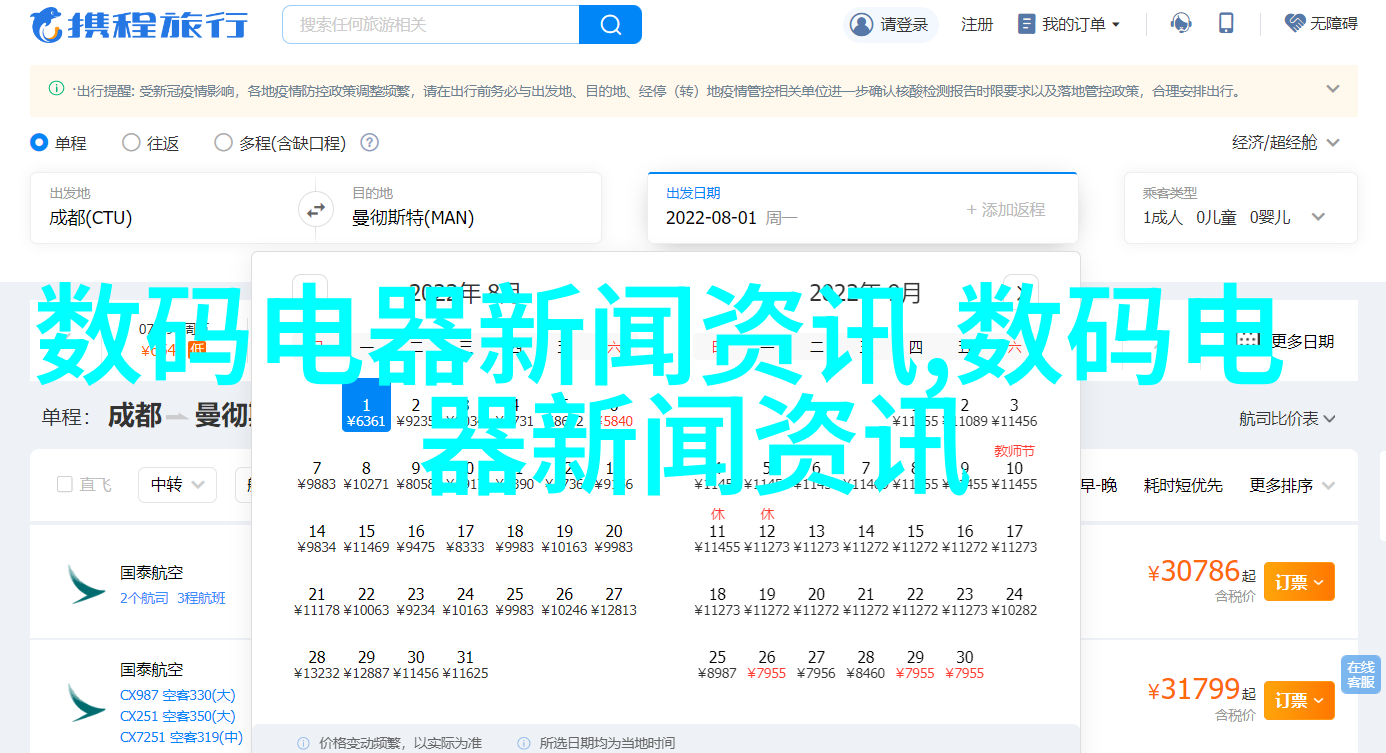The height and width of the screenshot is (753, 1386).
Task: Click the blue magnifier search button
Action: [x=610, y=24]
